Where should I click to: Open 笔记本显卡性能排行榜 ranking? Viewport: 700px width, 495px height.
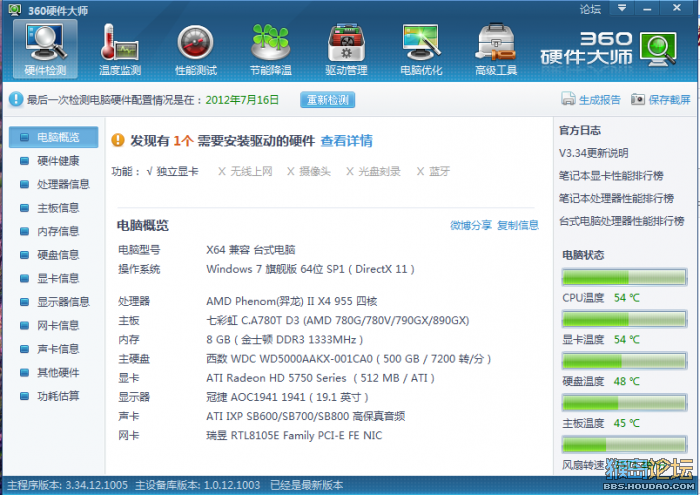[611, 176]
